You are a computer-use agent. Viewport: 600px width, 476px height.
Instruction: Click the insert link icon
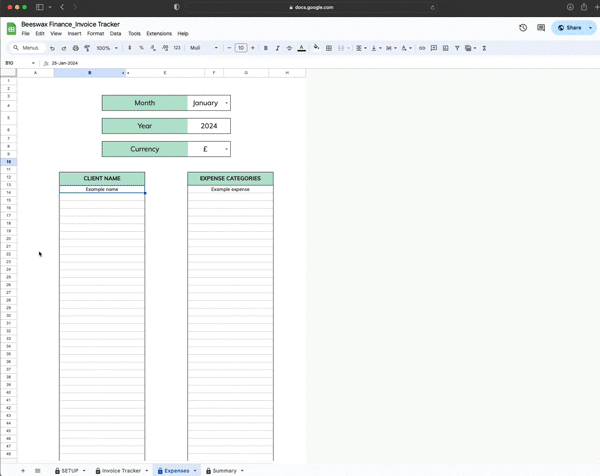422,48
